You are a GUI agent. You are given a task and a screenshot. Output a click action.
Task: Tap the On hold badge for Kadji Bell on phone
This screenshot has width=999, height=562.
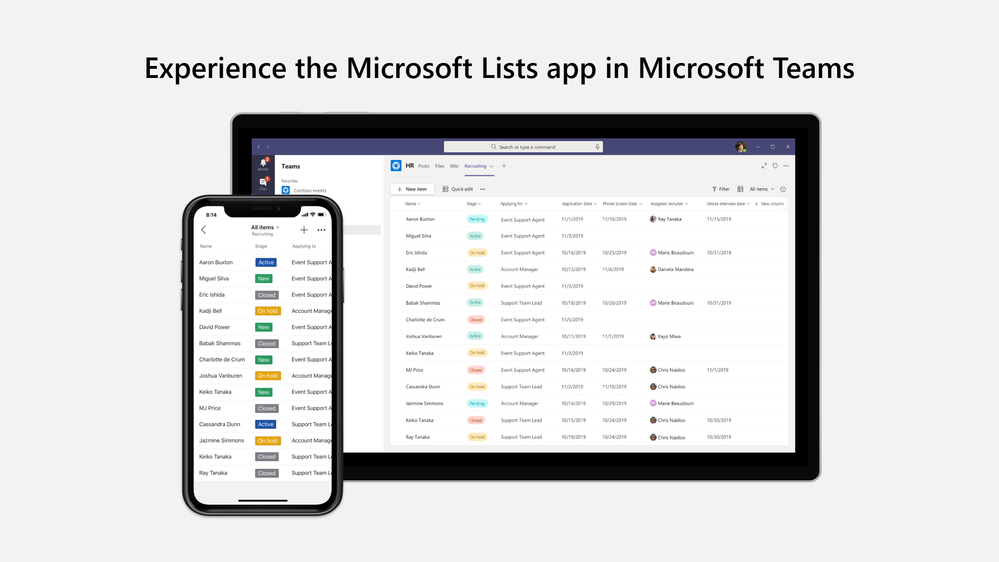pos(268,311)
